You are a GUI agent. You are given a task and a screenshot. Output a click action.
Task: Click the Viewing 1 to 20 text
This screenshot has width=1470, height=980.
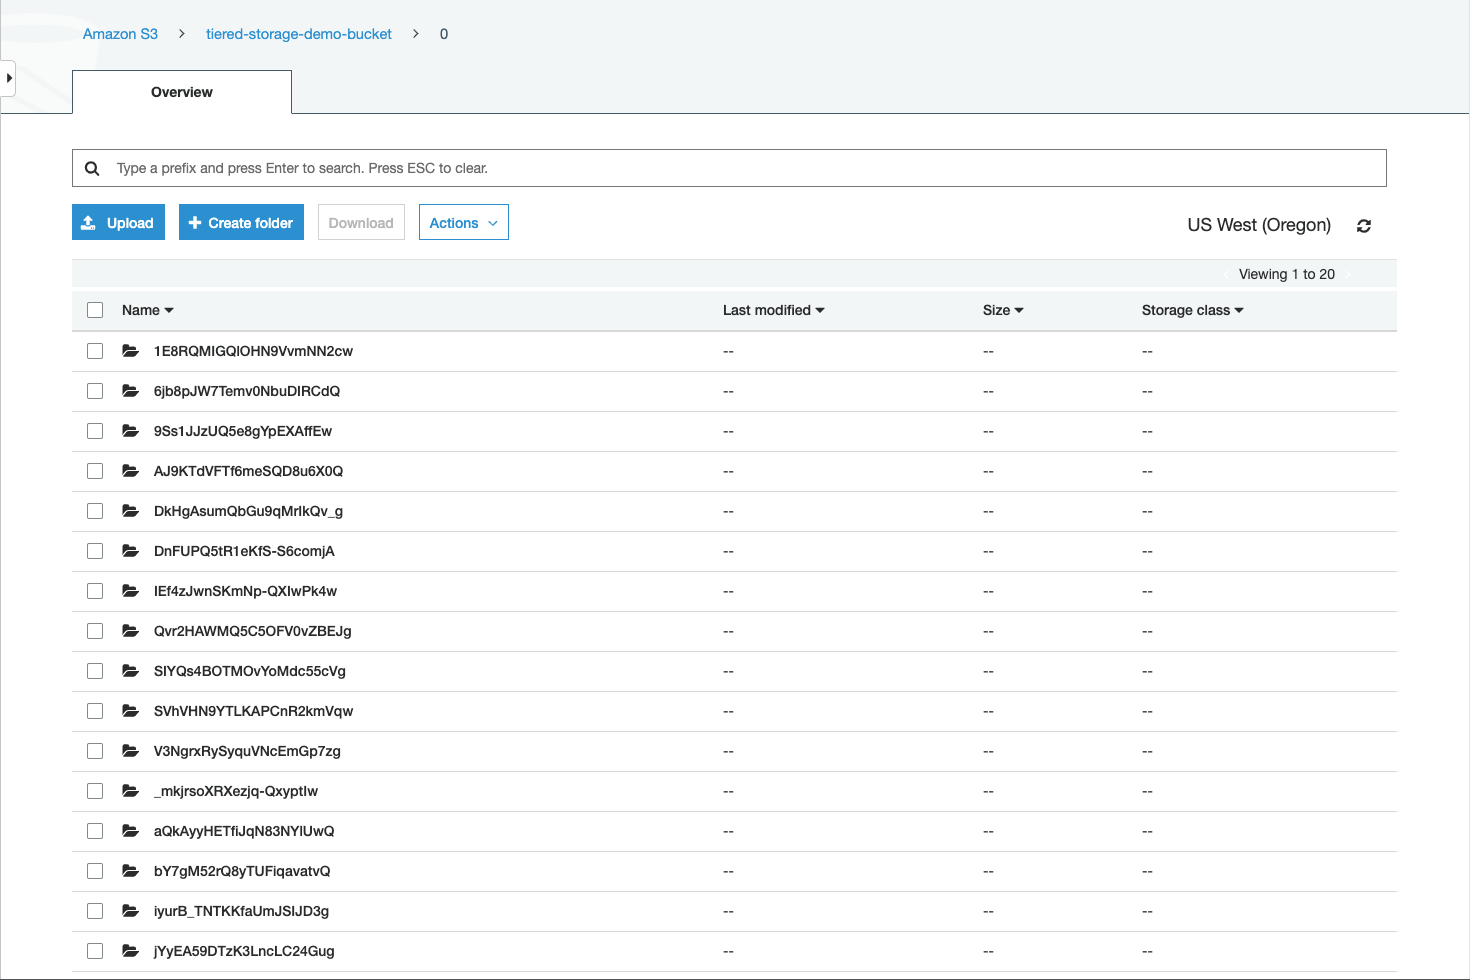[1287, 274]
